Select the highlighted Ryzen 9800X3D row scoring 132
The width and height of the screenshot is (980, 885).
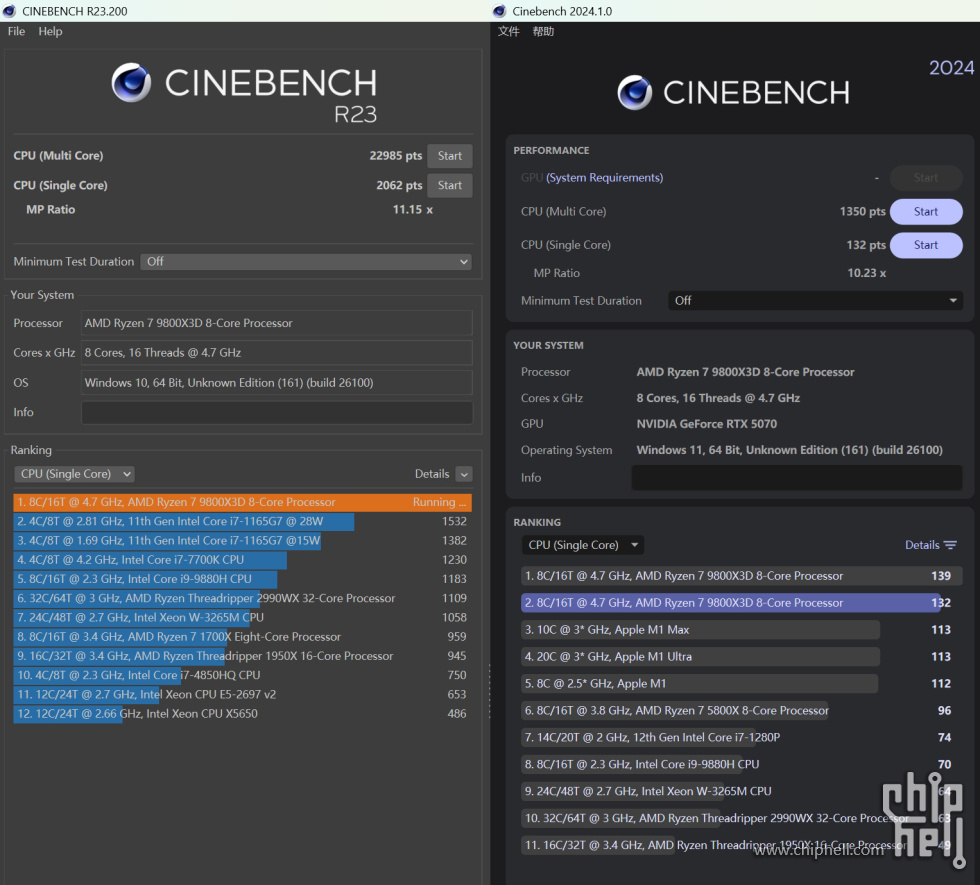[741, 603]
